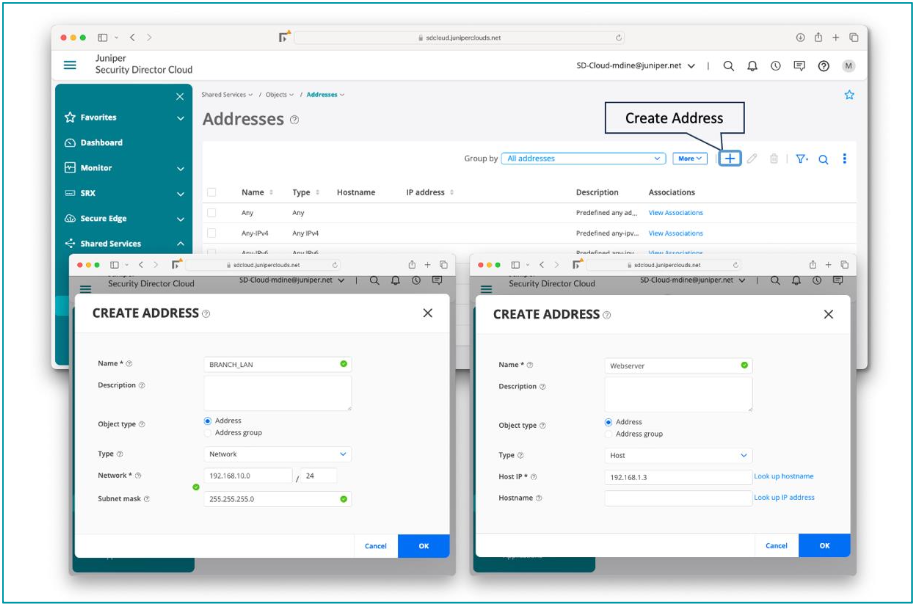
Task: Click the filter funnel icon in Addresses toolbar
Action: pyautogui.click(x=800, y=159)
